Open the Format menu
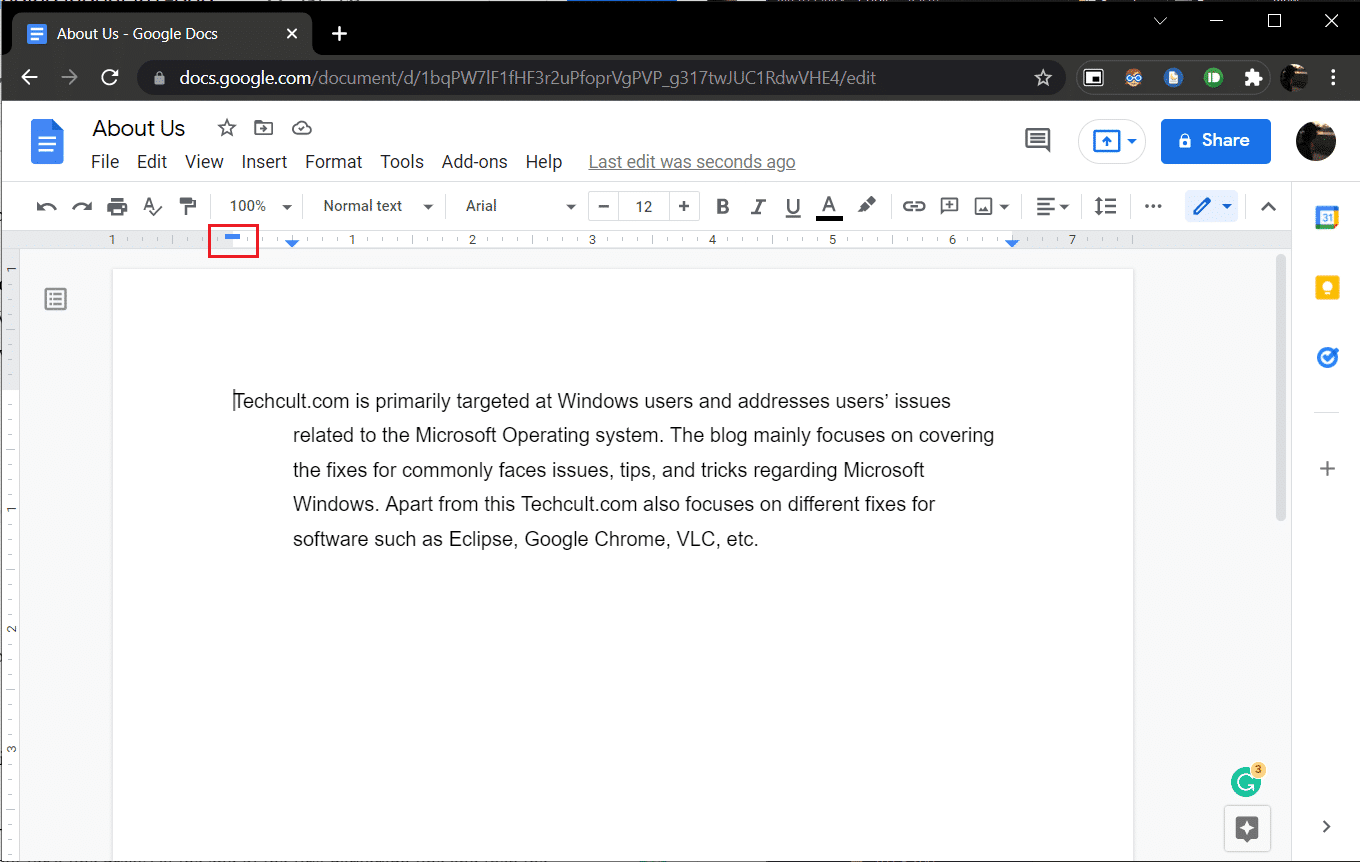The width and height of the screenshot is (1360, 862). coord(333,162)
